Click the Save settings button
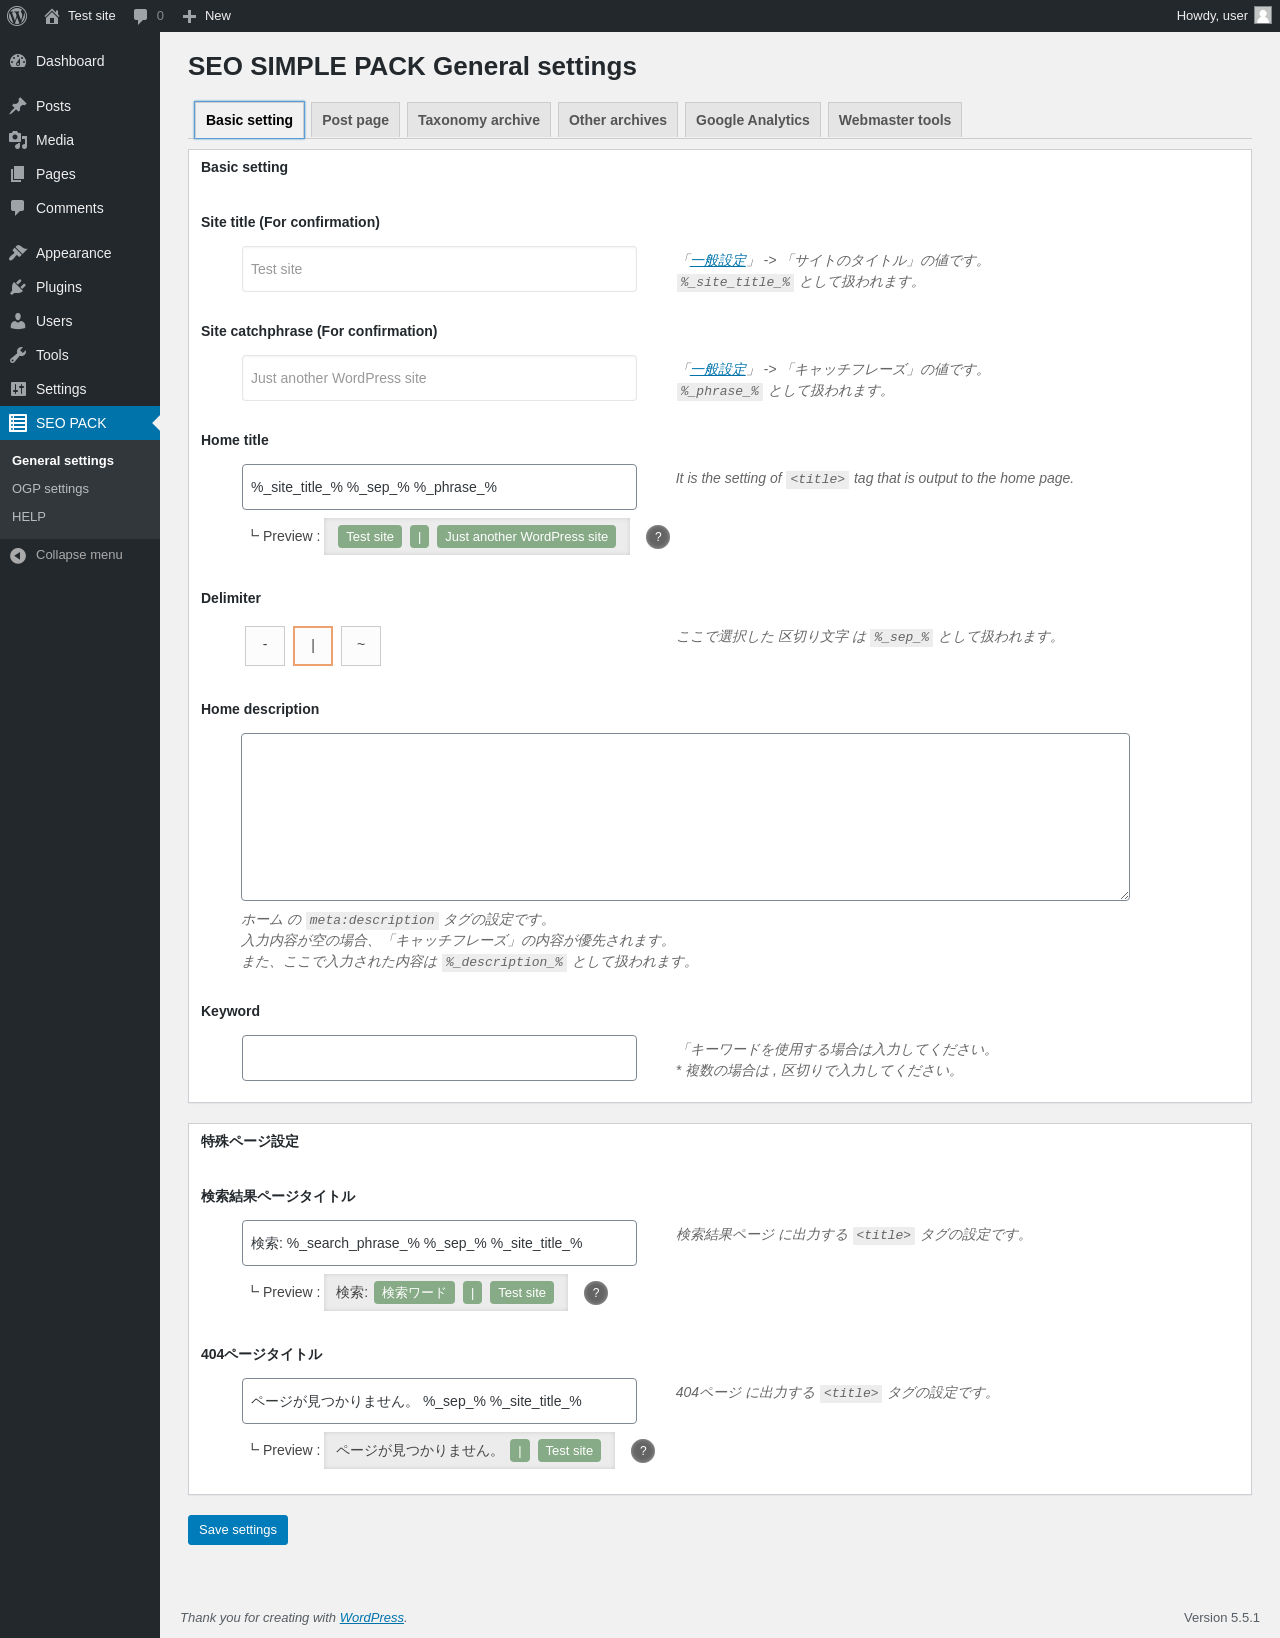The image size is (1280, 1638). (238, 1530)
